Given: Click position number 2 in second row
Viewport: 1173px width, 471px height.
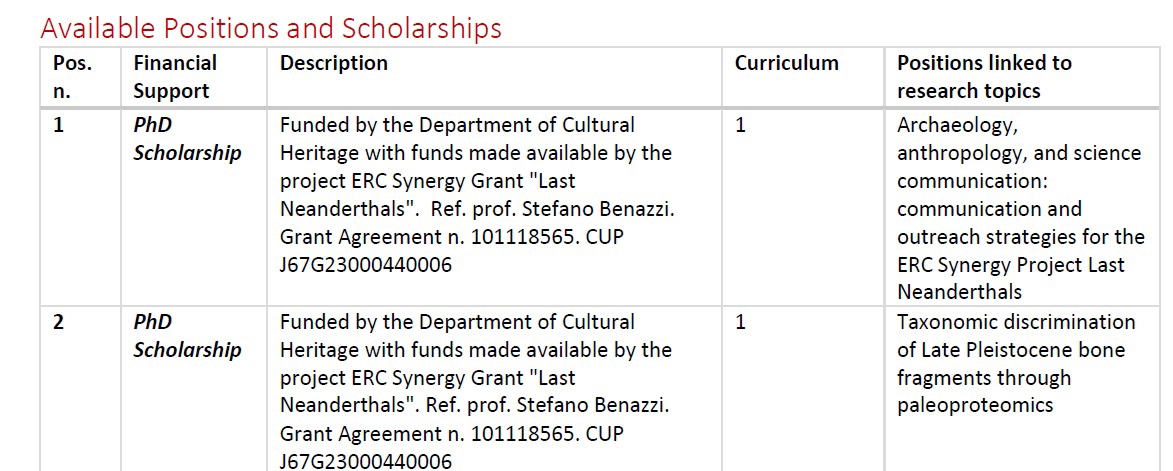Looking at the screenshot, I should coord(59,323).
